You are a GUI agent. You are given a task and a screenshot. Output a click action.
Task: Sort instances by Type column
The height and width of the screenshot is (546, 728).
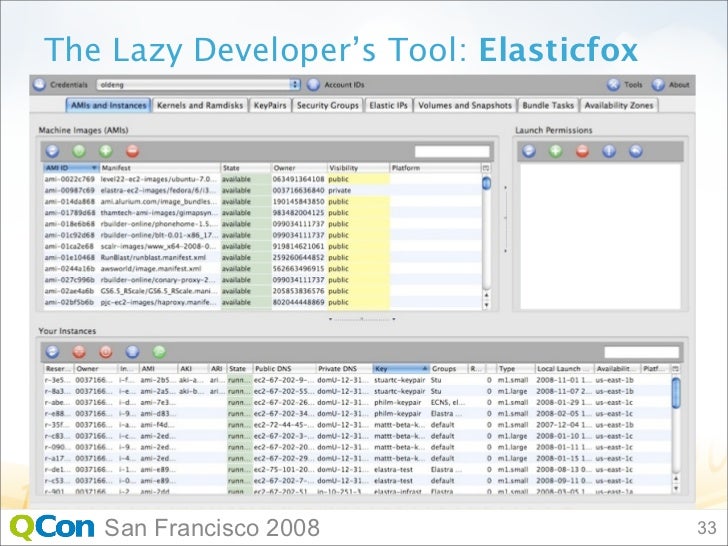coord(515,369)
